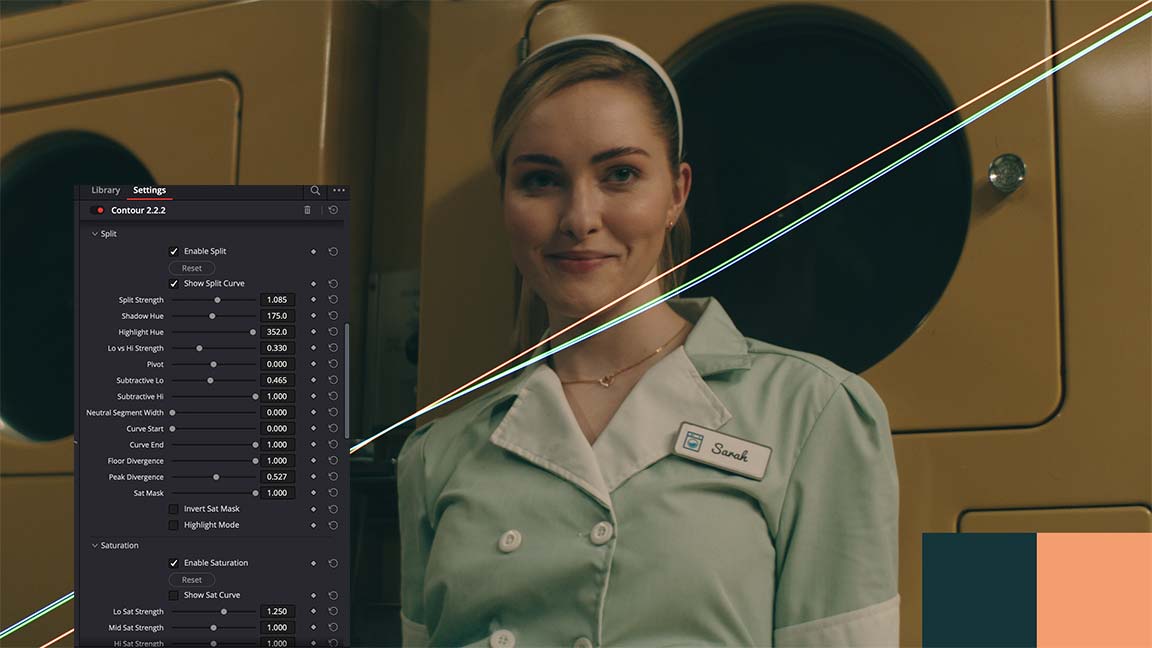This screenshot has width=1152, height=648.
Task: Click the Reset button under Enable Saturation
Action: 191,580
